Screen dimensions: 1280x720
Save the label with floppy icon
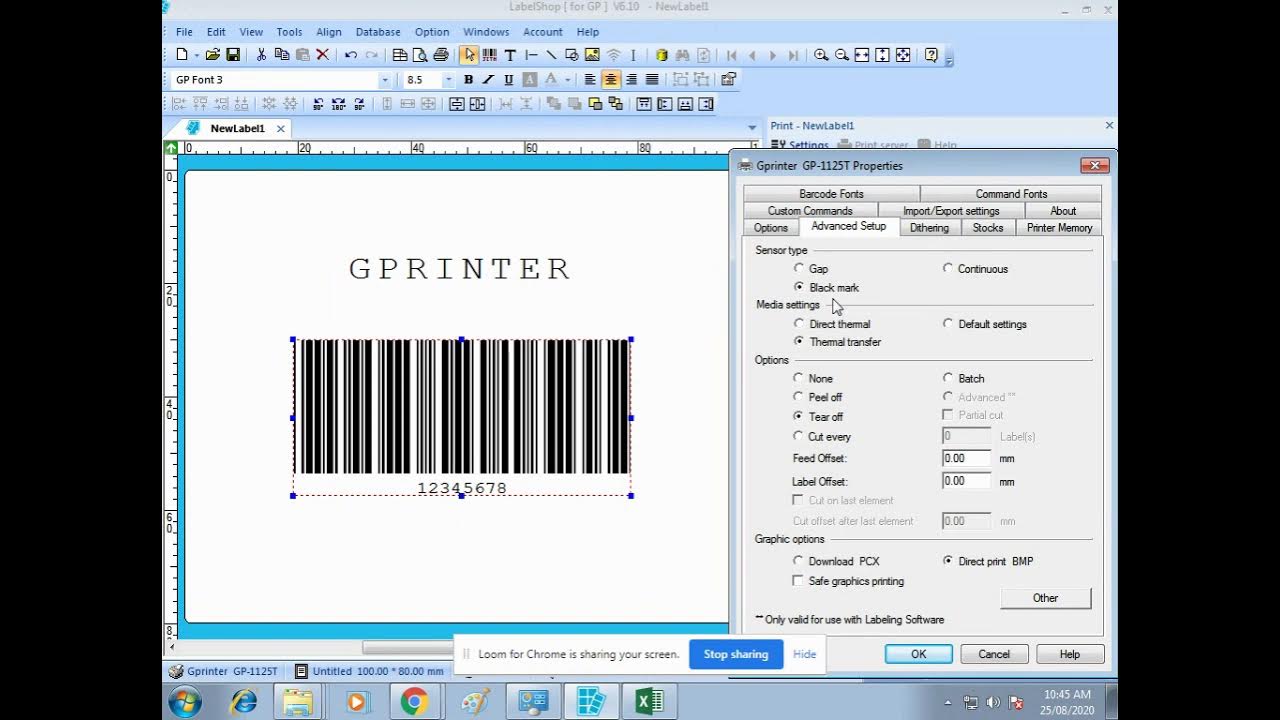(x=233, y=55)
